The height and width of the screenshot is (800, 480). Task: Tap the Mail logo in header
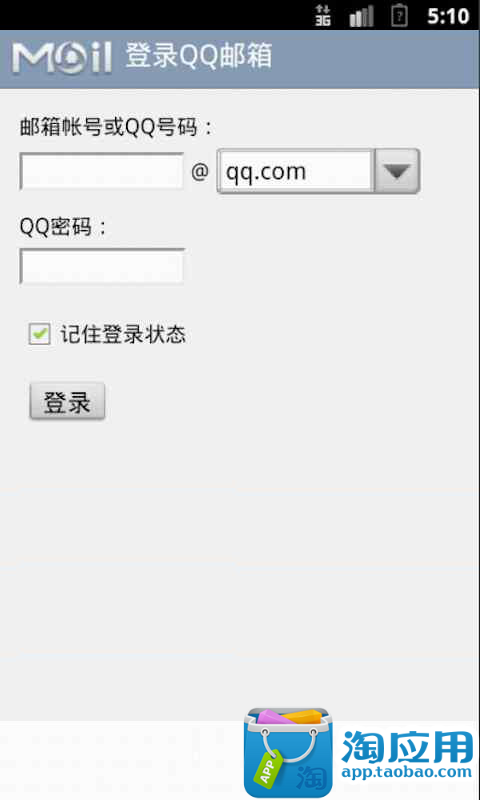[x=62, y=59]
